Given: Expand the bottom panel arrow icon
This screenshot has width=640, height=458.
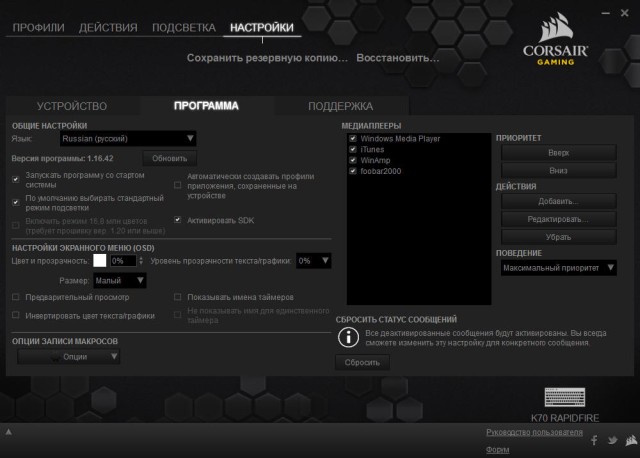Looking at the screenshot, I should pyautogui.click(x=9, y=432).
